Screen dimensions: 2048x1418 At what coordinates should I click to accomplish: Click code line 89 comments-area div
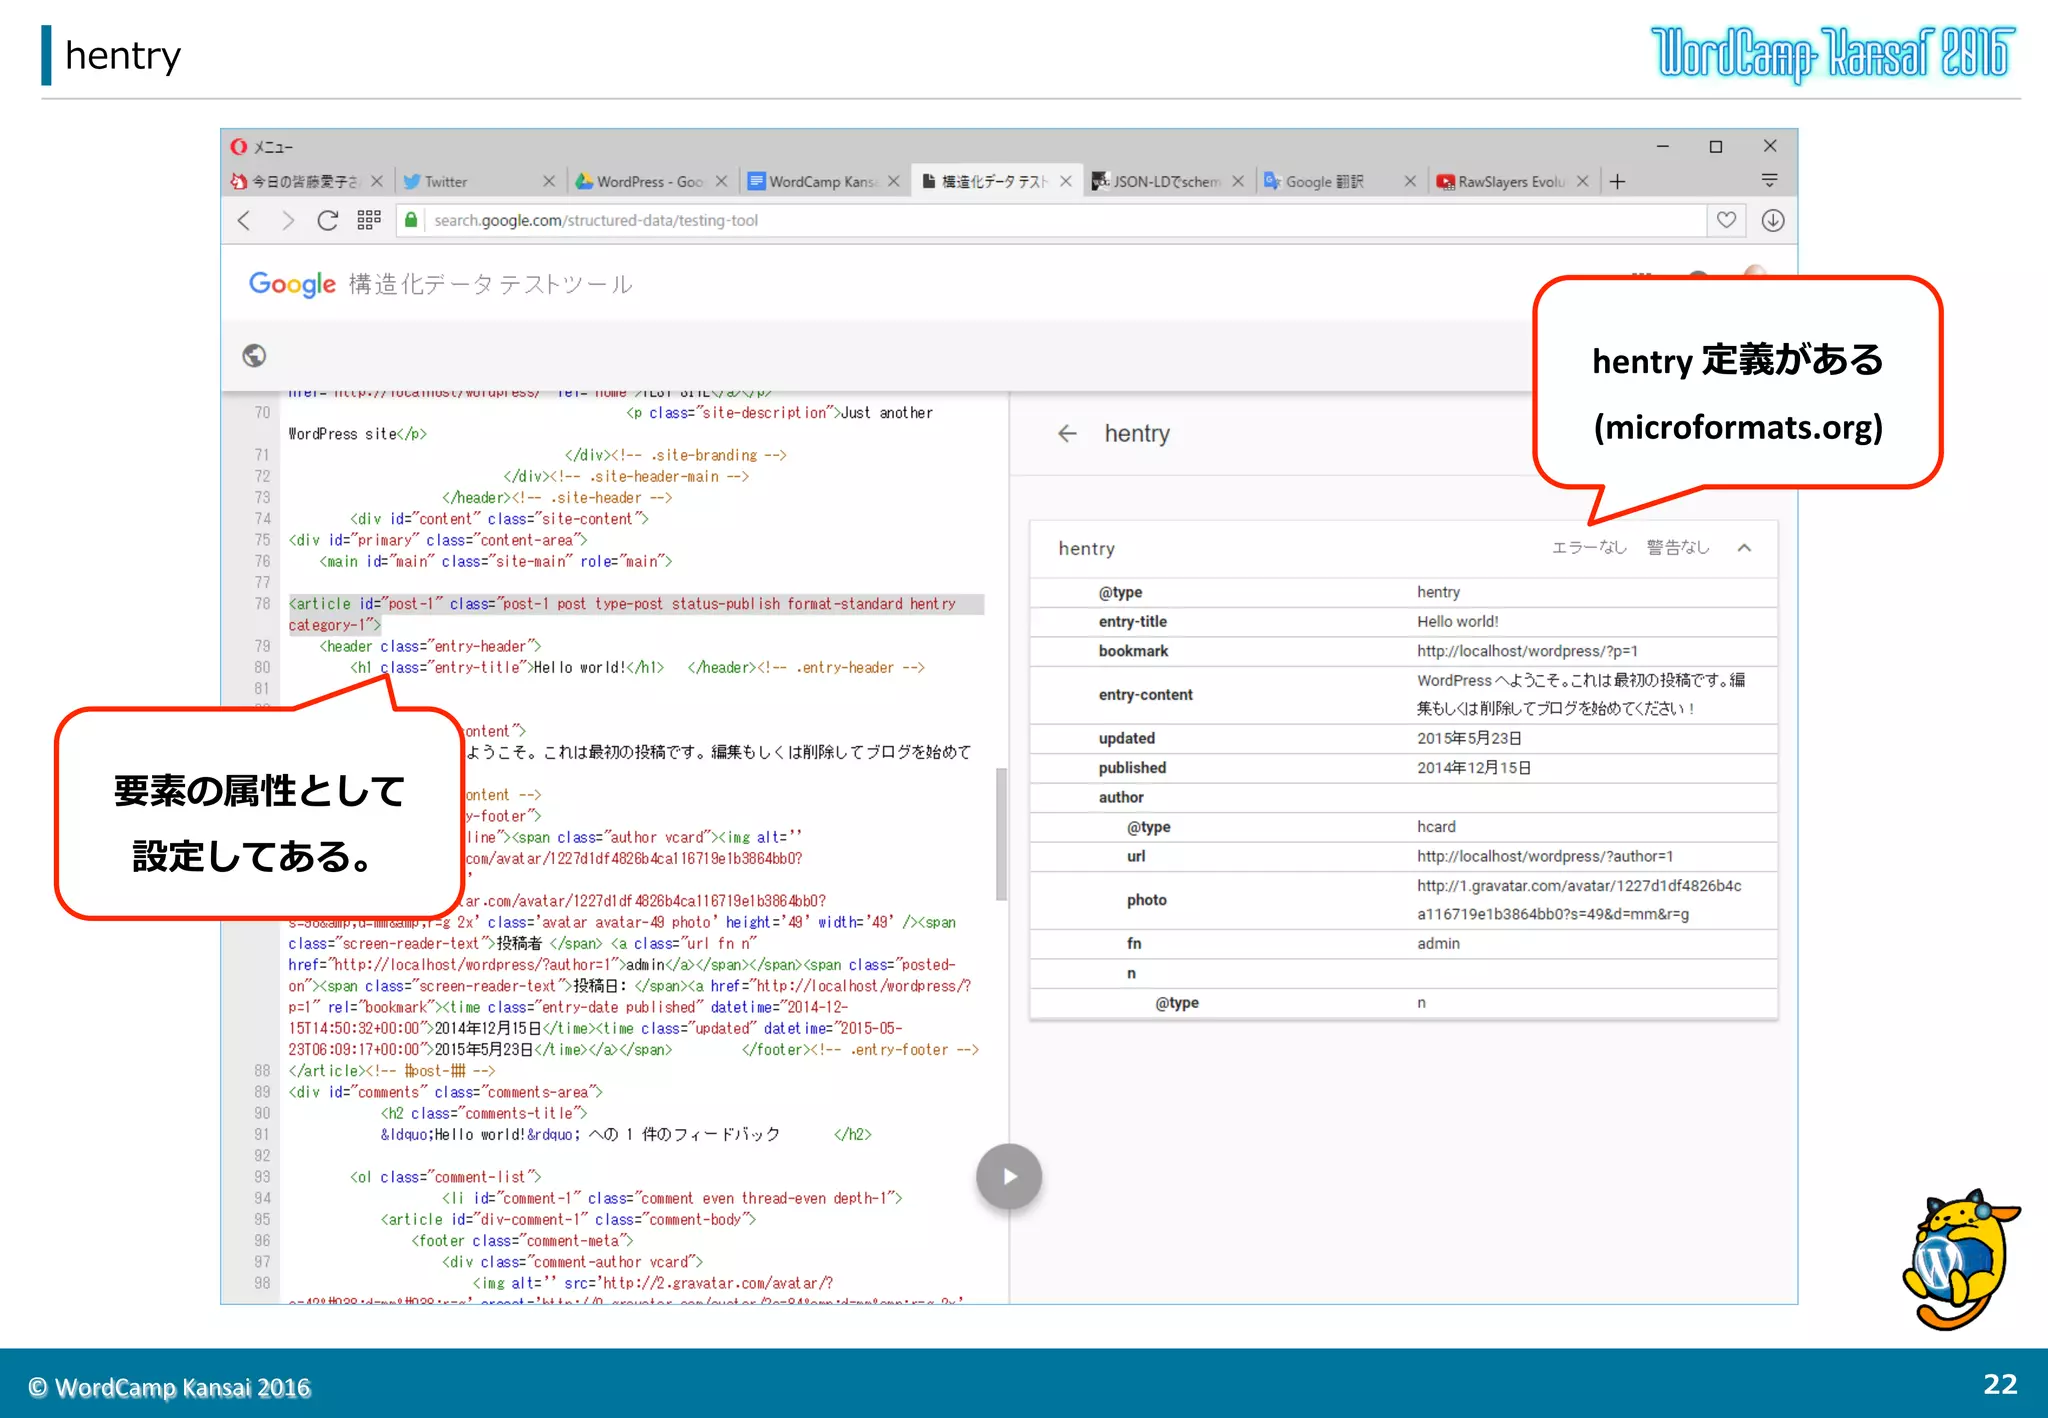tap(446, 1092)
